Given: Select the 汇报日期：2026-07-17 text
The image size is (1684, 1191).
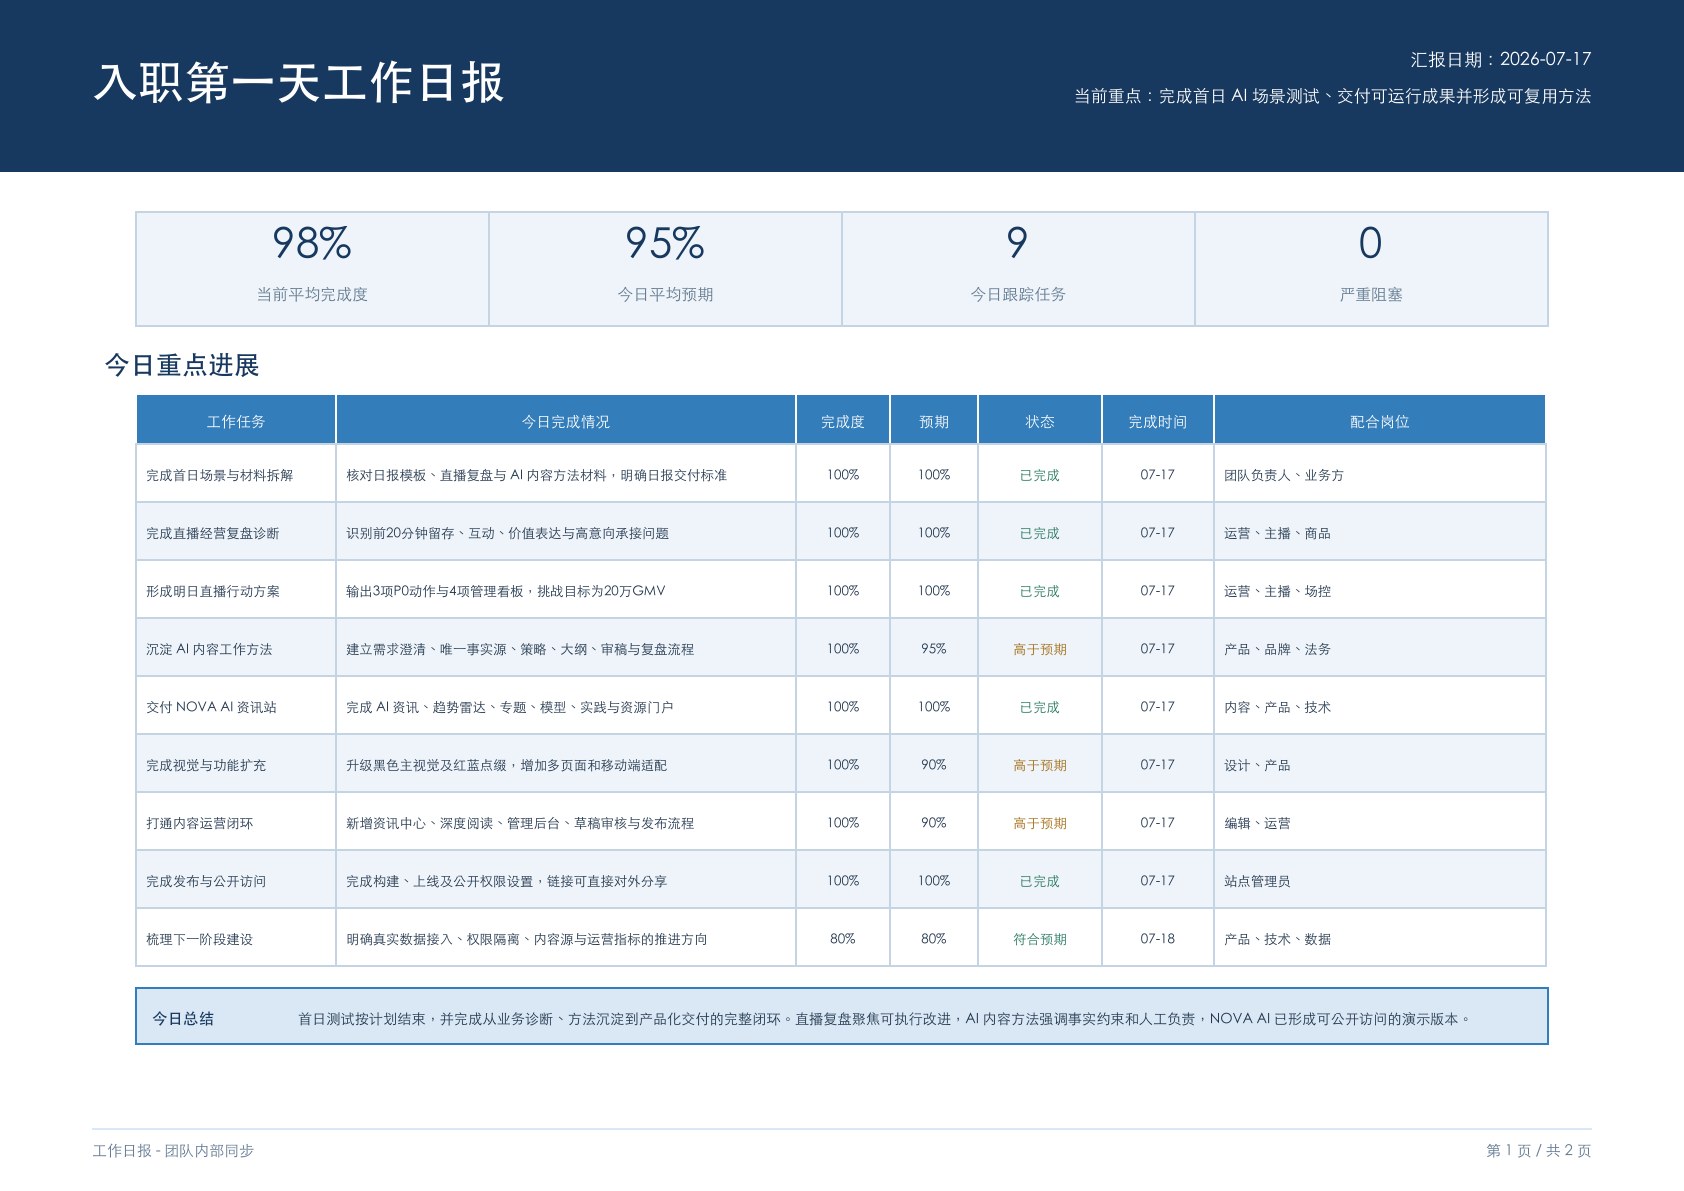Looking at the screenshot, I should click(1500, 59).
